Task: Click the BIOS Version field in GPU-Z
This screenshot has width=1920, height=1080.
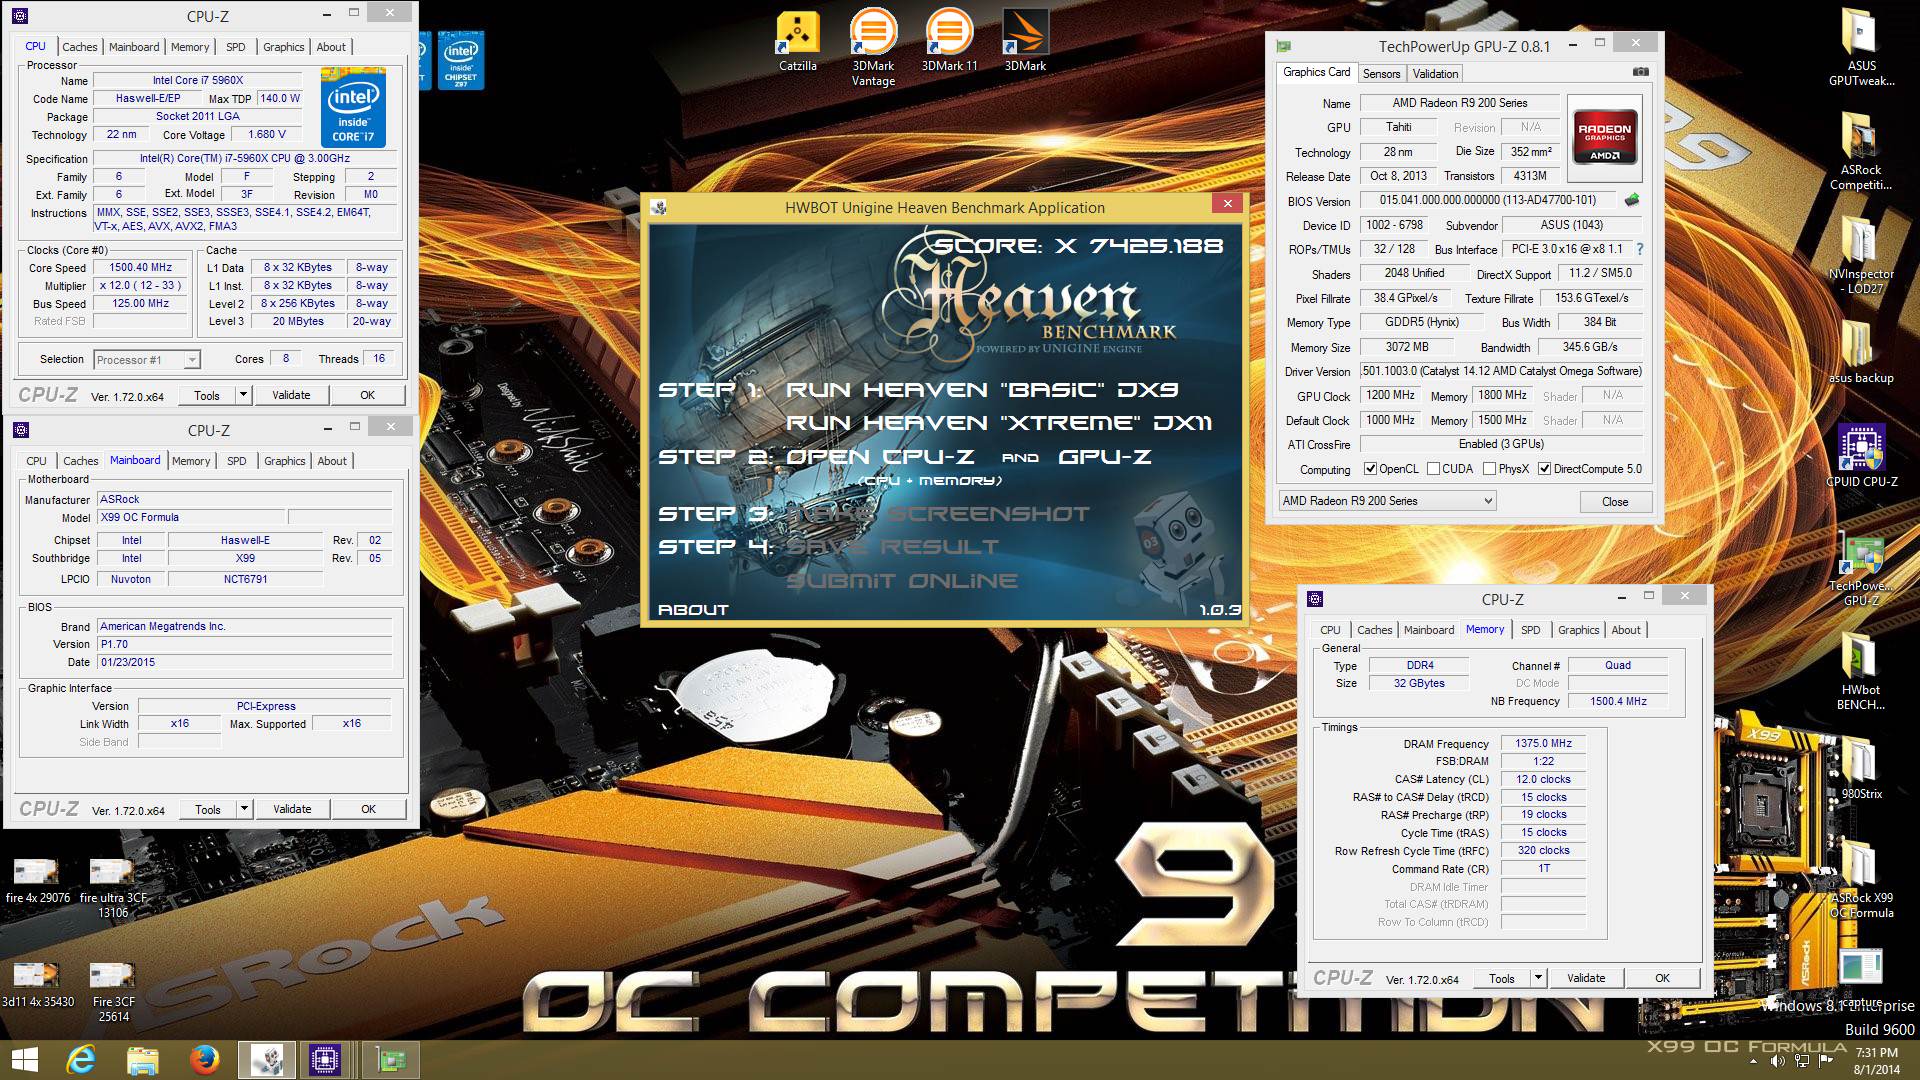Action: pos(1487,200)
